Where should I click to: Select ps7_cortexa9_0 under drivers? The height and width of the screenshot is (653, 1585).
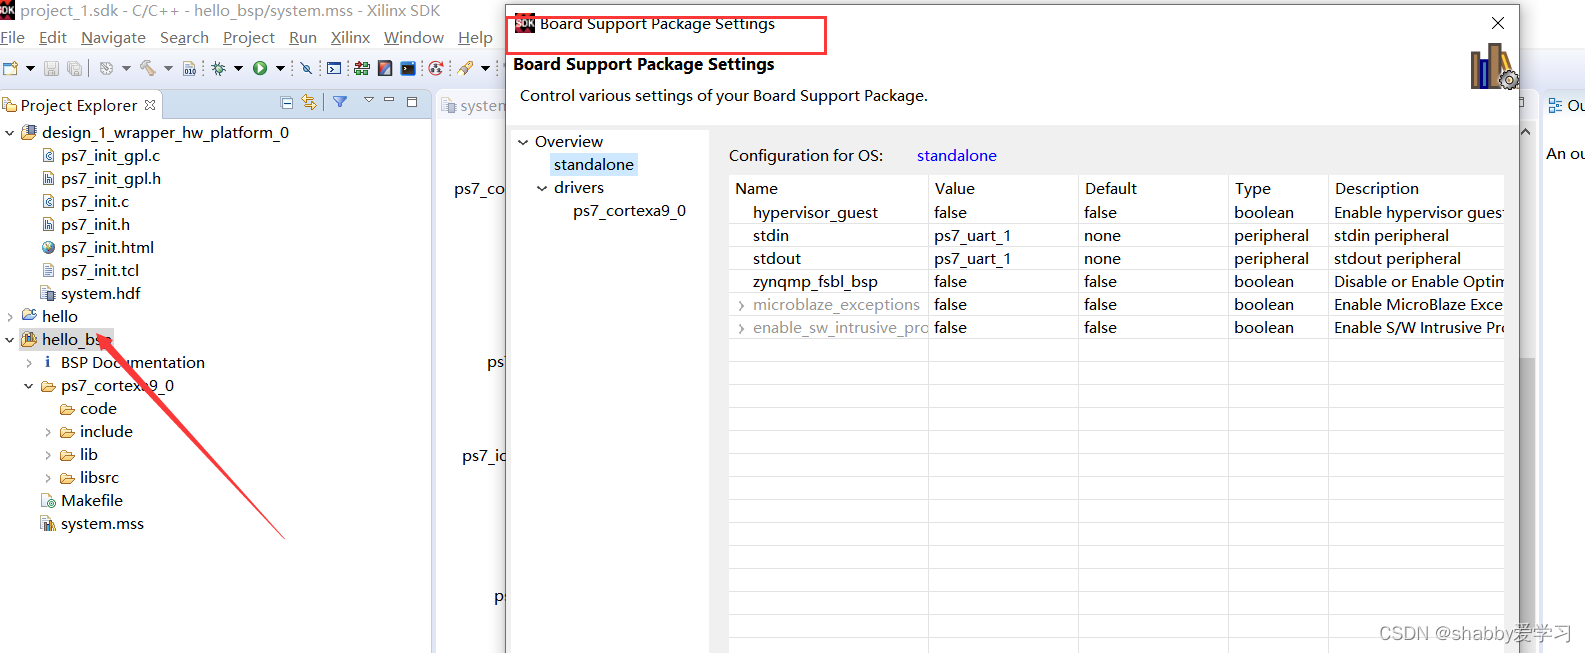click(x=629, y=210)
